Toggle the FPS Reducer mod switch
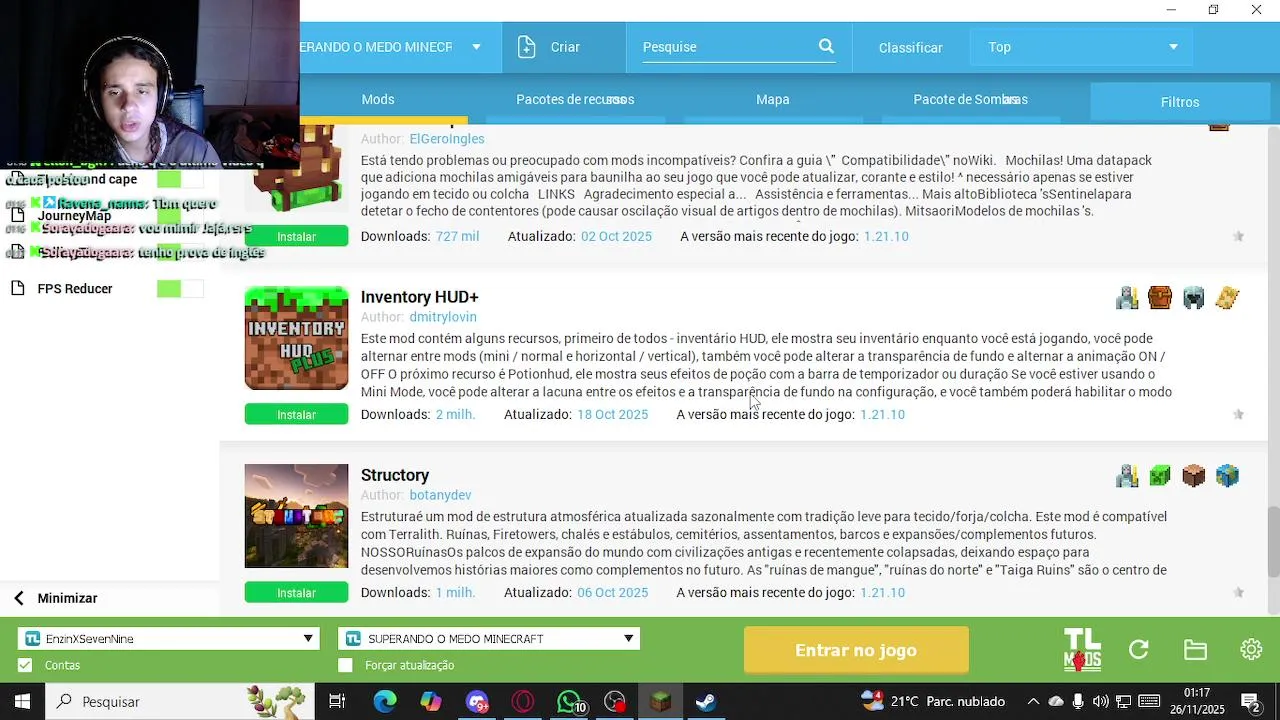 pos(180,289)
